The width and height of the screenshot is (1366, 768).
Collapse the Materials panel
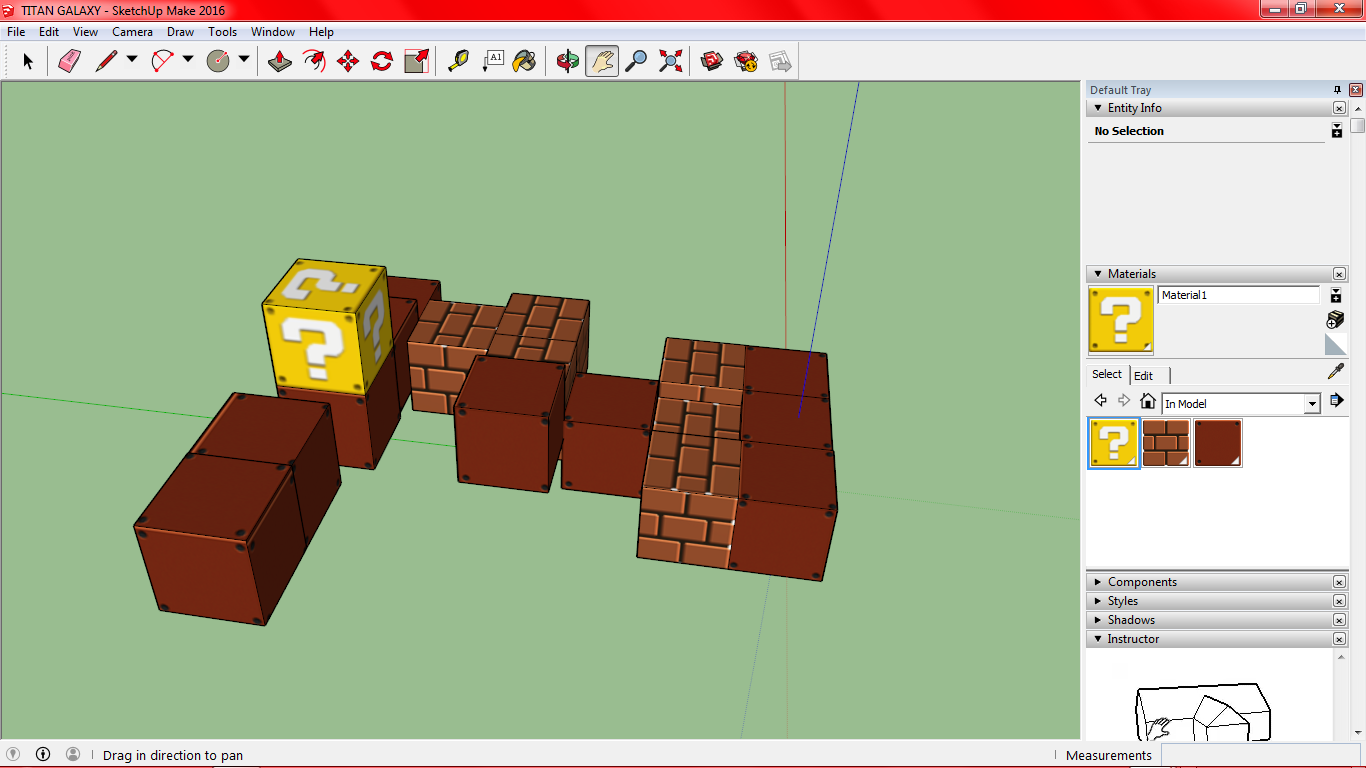point(1097,274)
